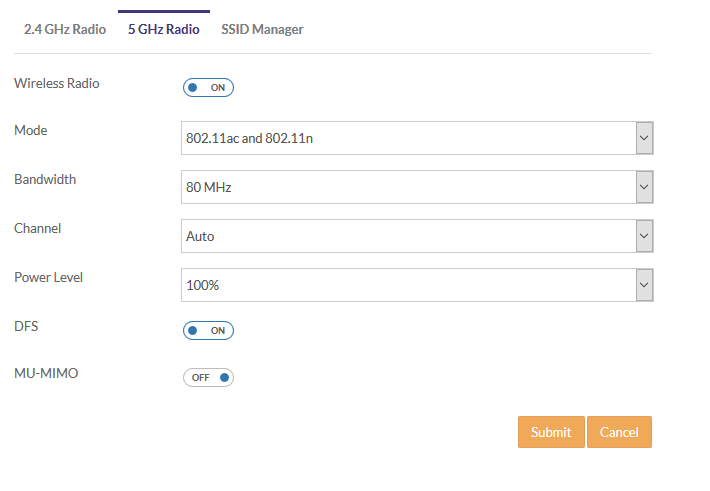Turn off the Wireless Radio switch
Viewport: 710px width, 491px height.
click(x=208, y=88)
